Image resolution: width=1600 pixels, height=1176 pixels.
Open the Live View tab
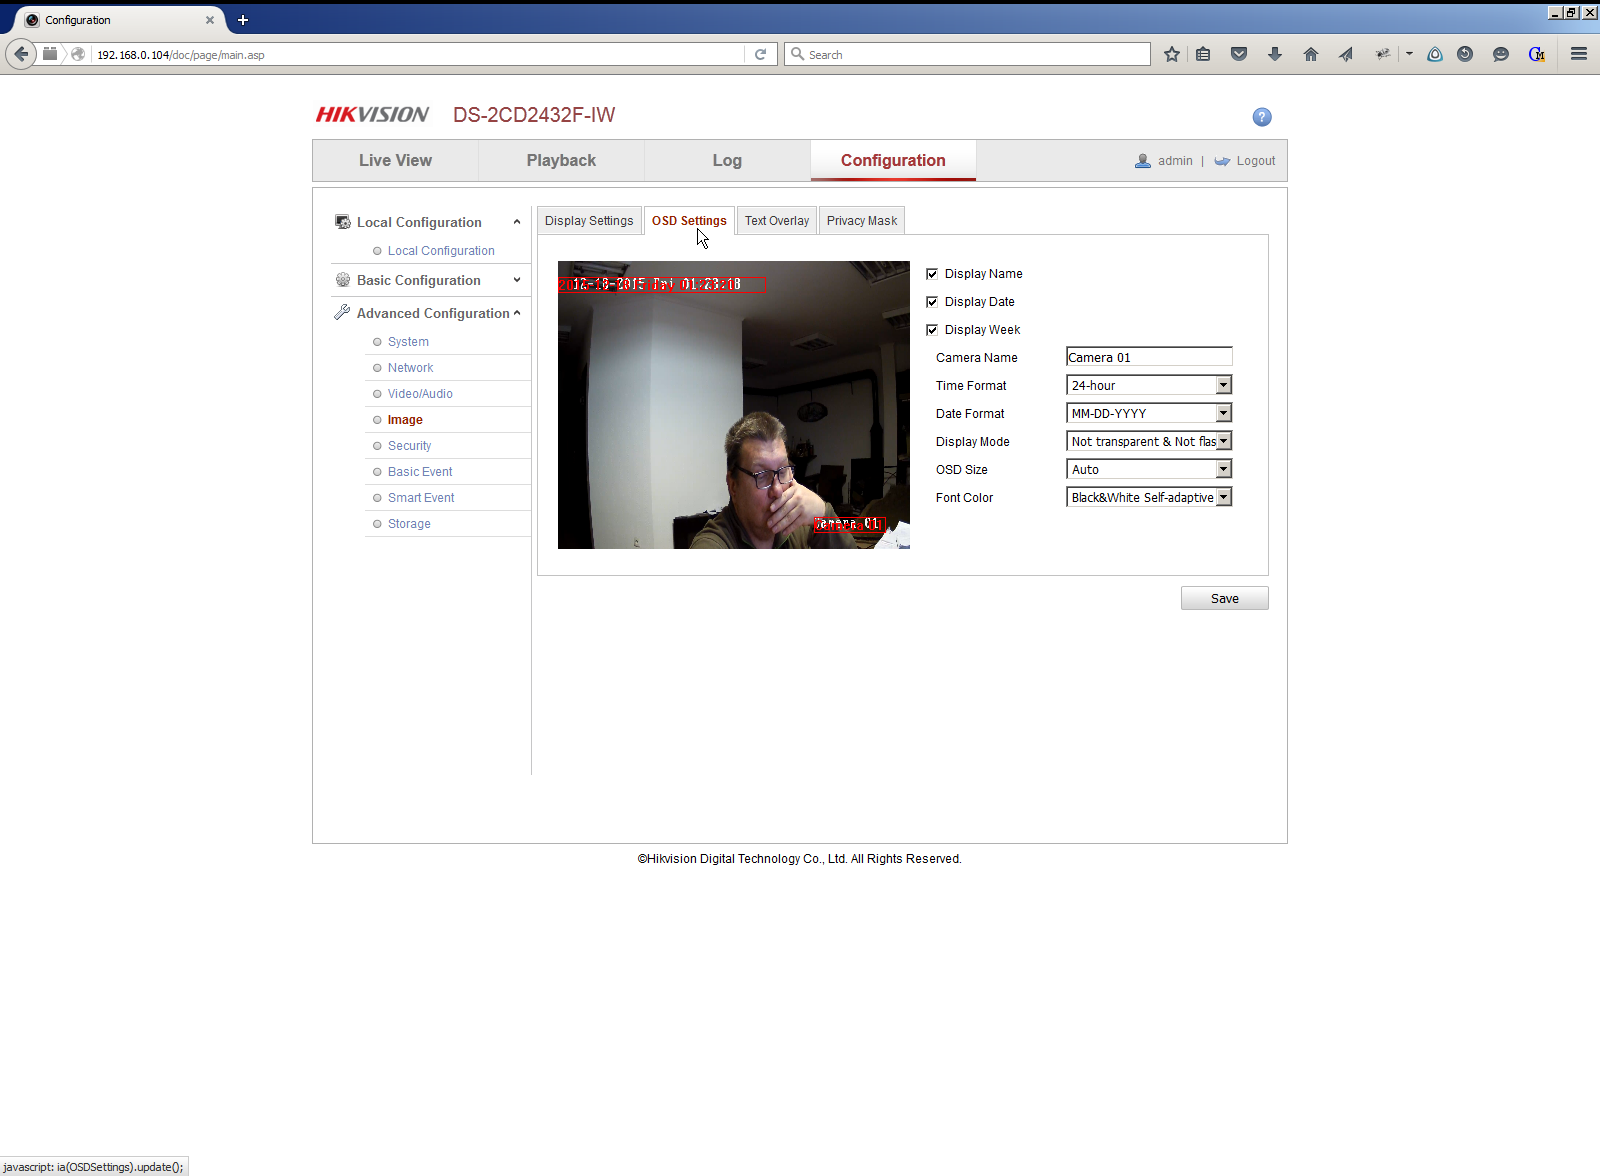[395, 160]
